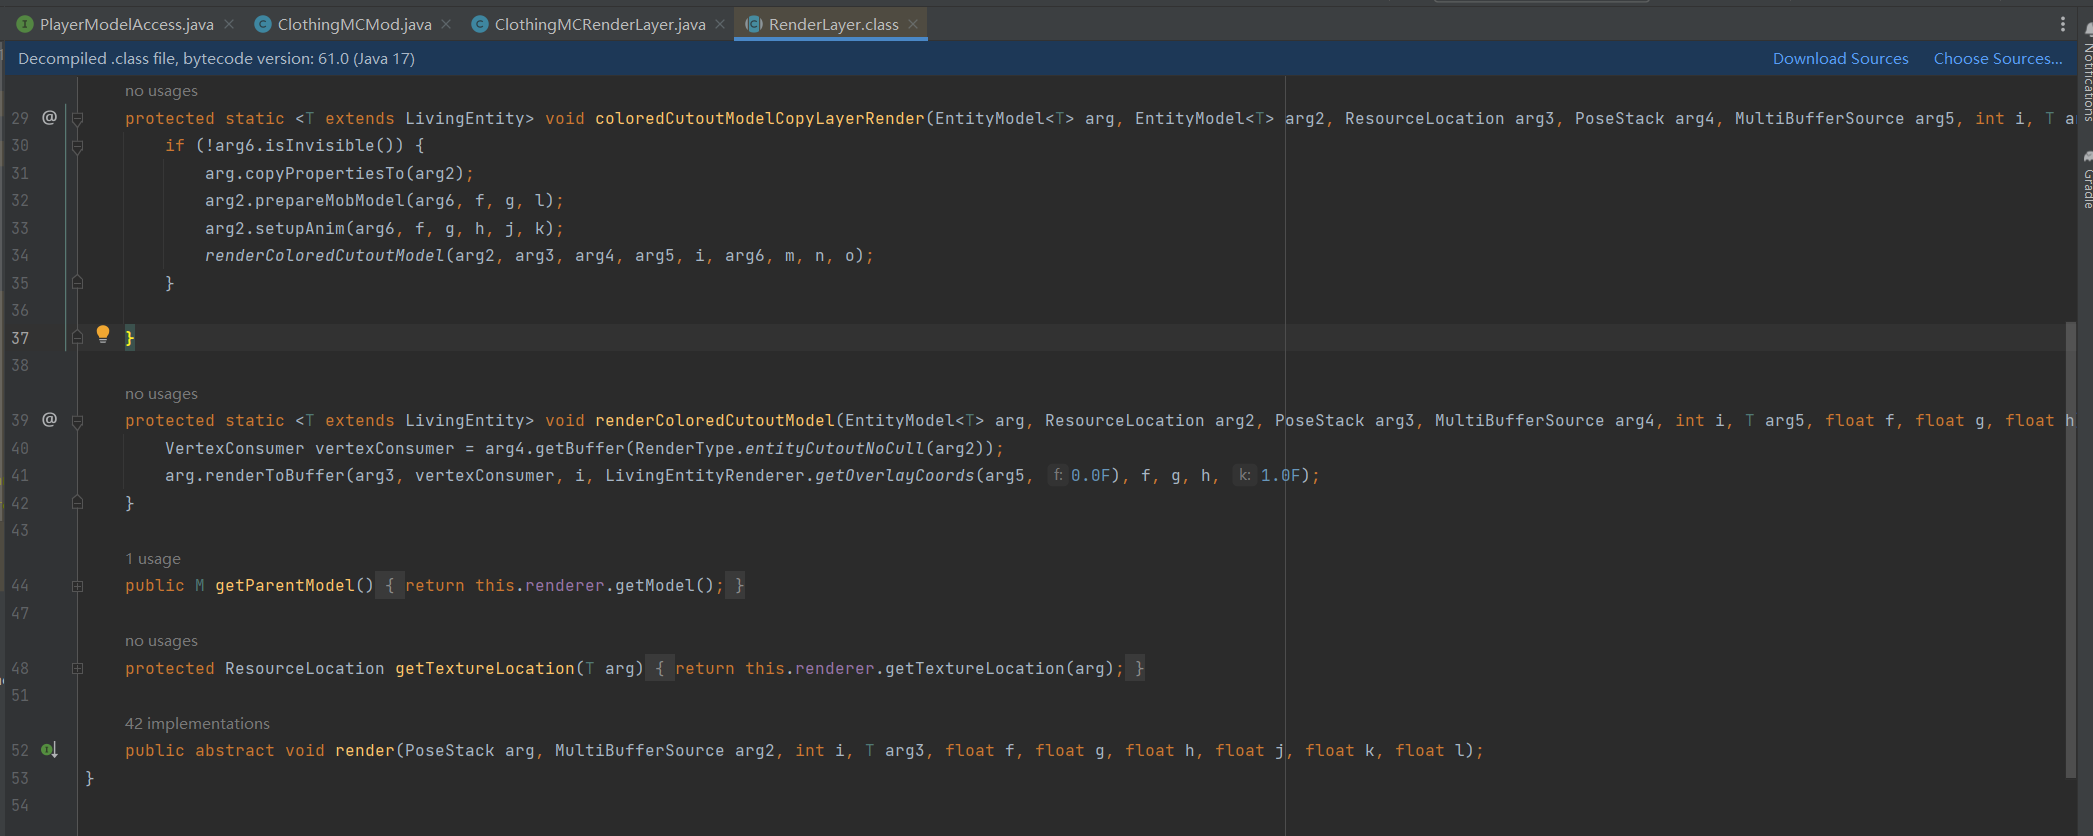Image resolution: width=2093 pixels, height=836 pixels.
Task: Click the annotation gutter icon on line 29
Action: (49, 117)
